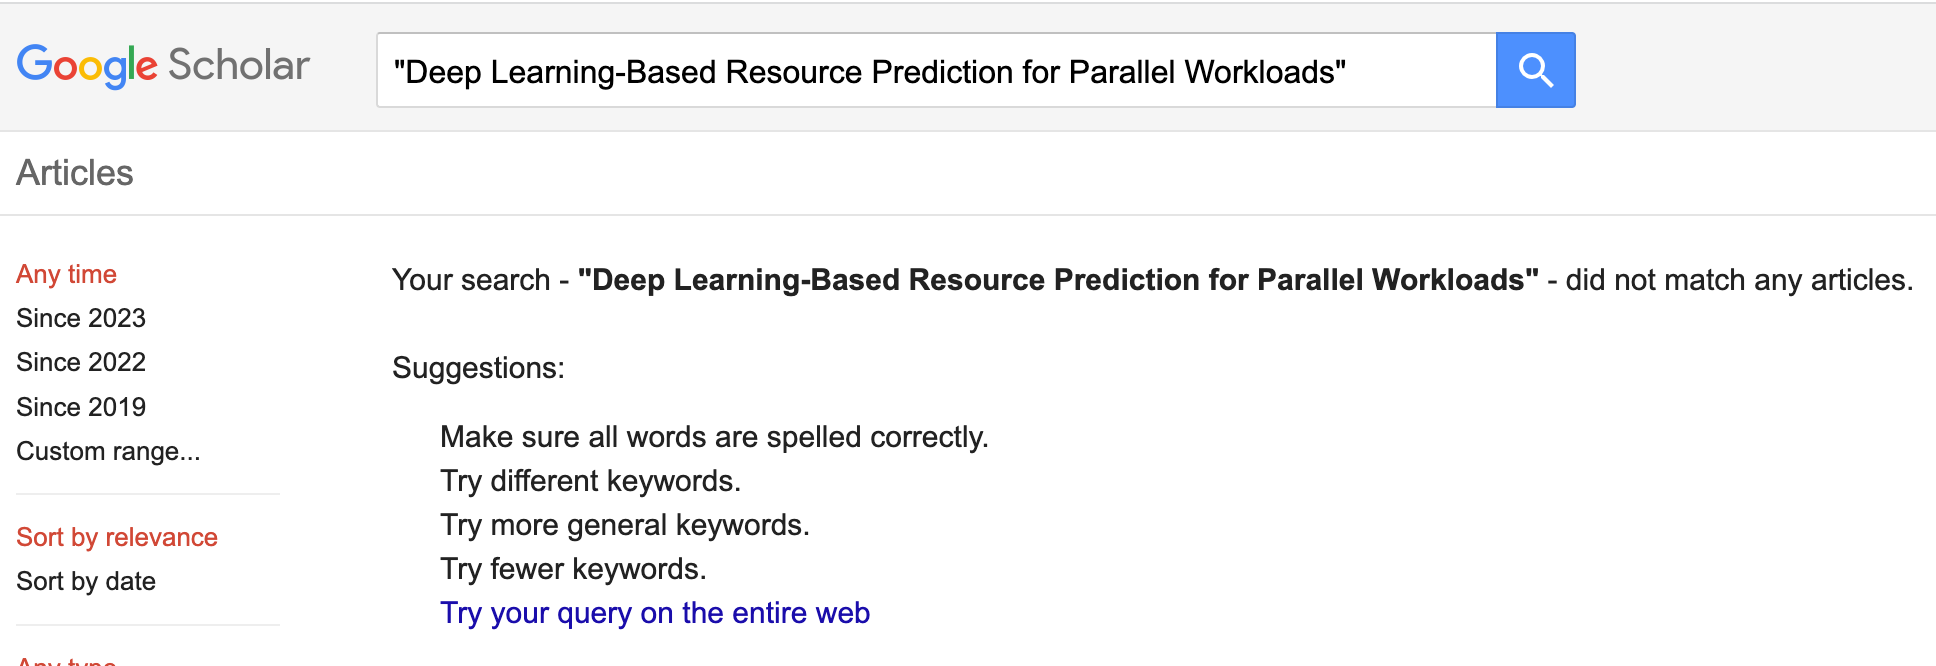Viewport: 1936px width, 666px height.
Task: Choose Sort by relevance
Action: tap(117, 537)
